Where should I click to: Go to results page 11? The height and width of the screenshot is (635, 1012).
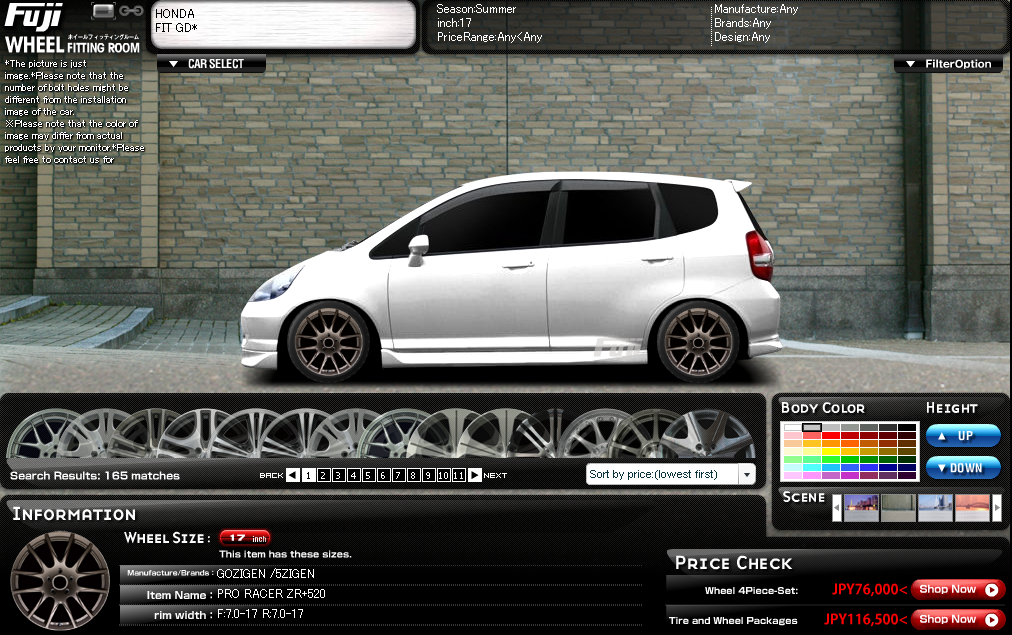coord(458,476)
